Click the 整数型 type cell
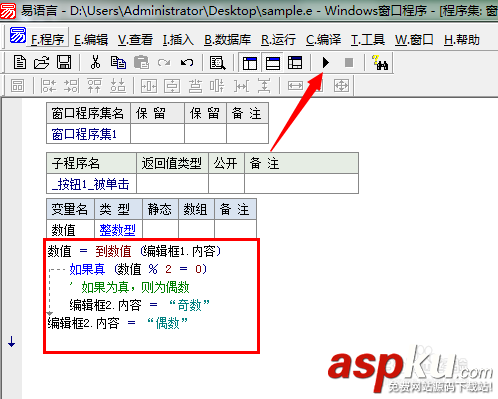The height and width of the screenshot is (399, 498). click(x=118, y=230)
